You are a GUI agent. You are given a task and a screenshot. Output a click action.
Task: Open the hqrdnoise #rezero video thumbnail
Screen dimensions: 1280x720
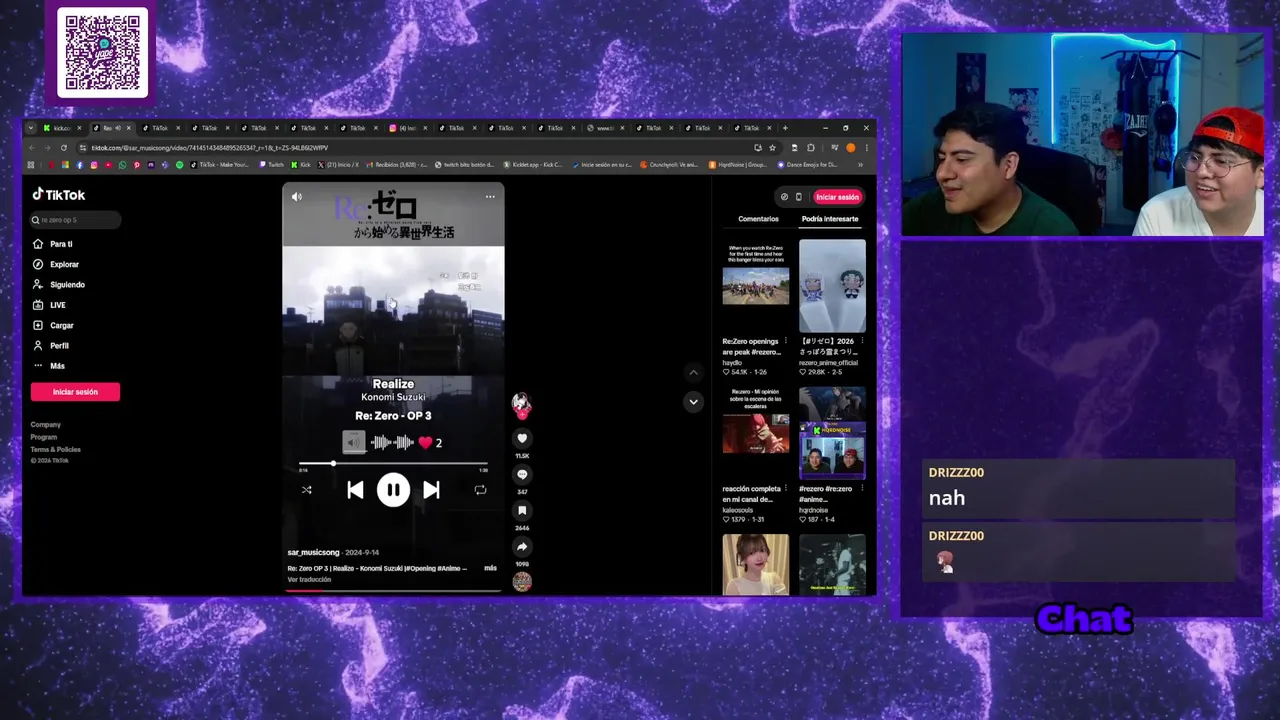(832, 434)
